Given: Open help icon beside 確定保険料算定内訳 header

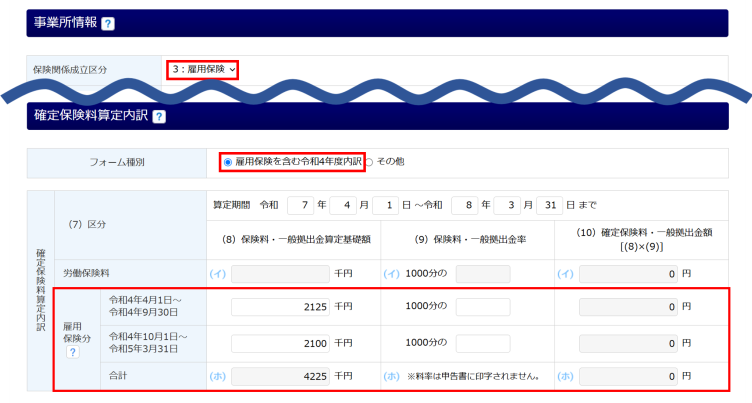Looking at the screenshot, I should click(x=159, y=117).
